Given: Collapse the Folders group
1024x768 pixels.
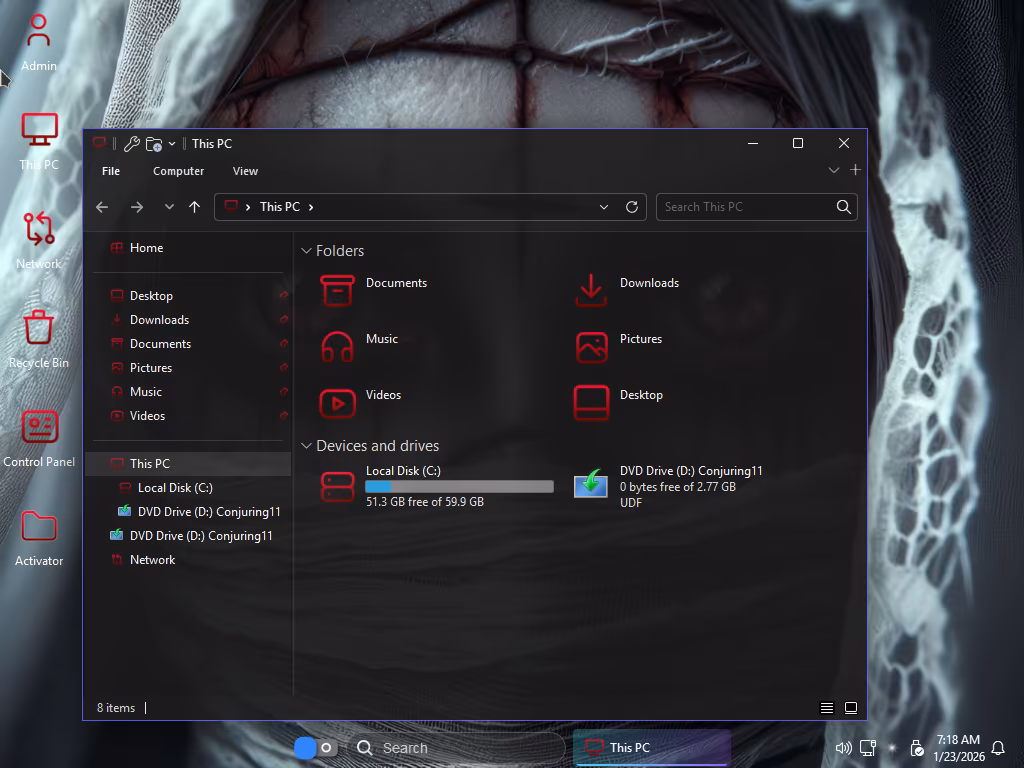Looking at the screenshot, I should [306, 251].
